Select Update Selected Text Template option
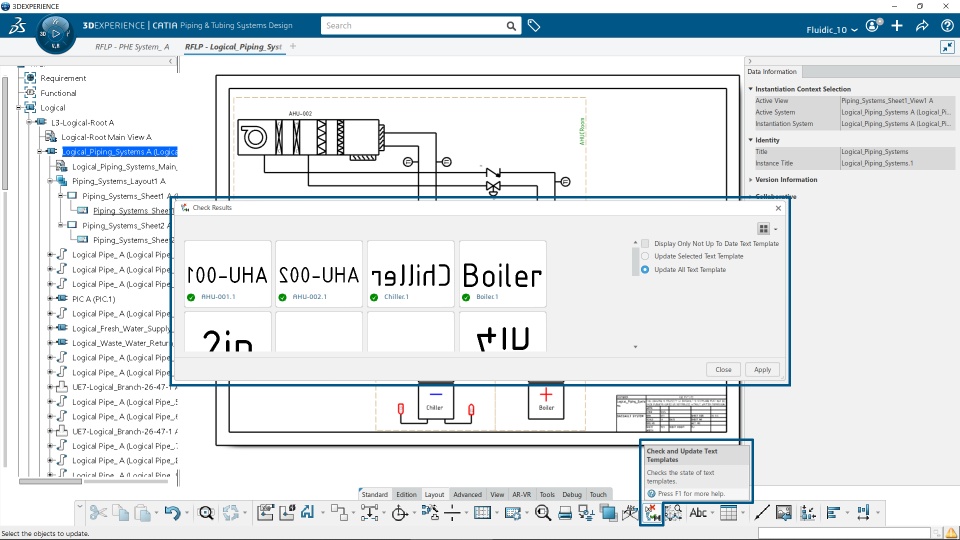 (x=645, y=257)
